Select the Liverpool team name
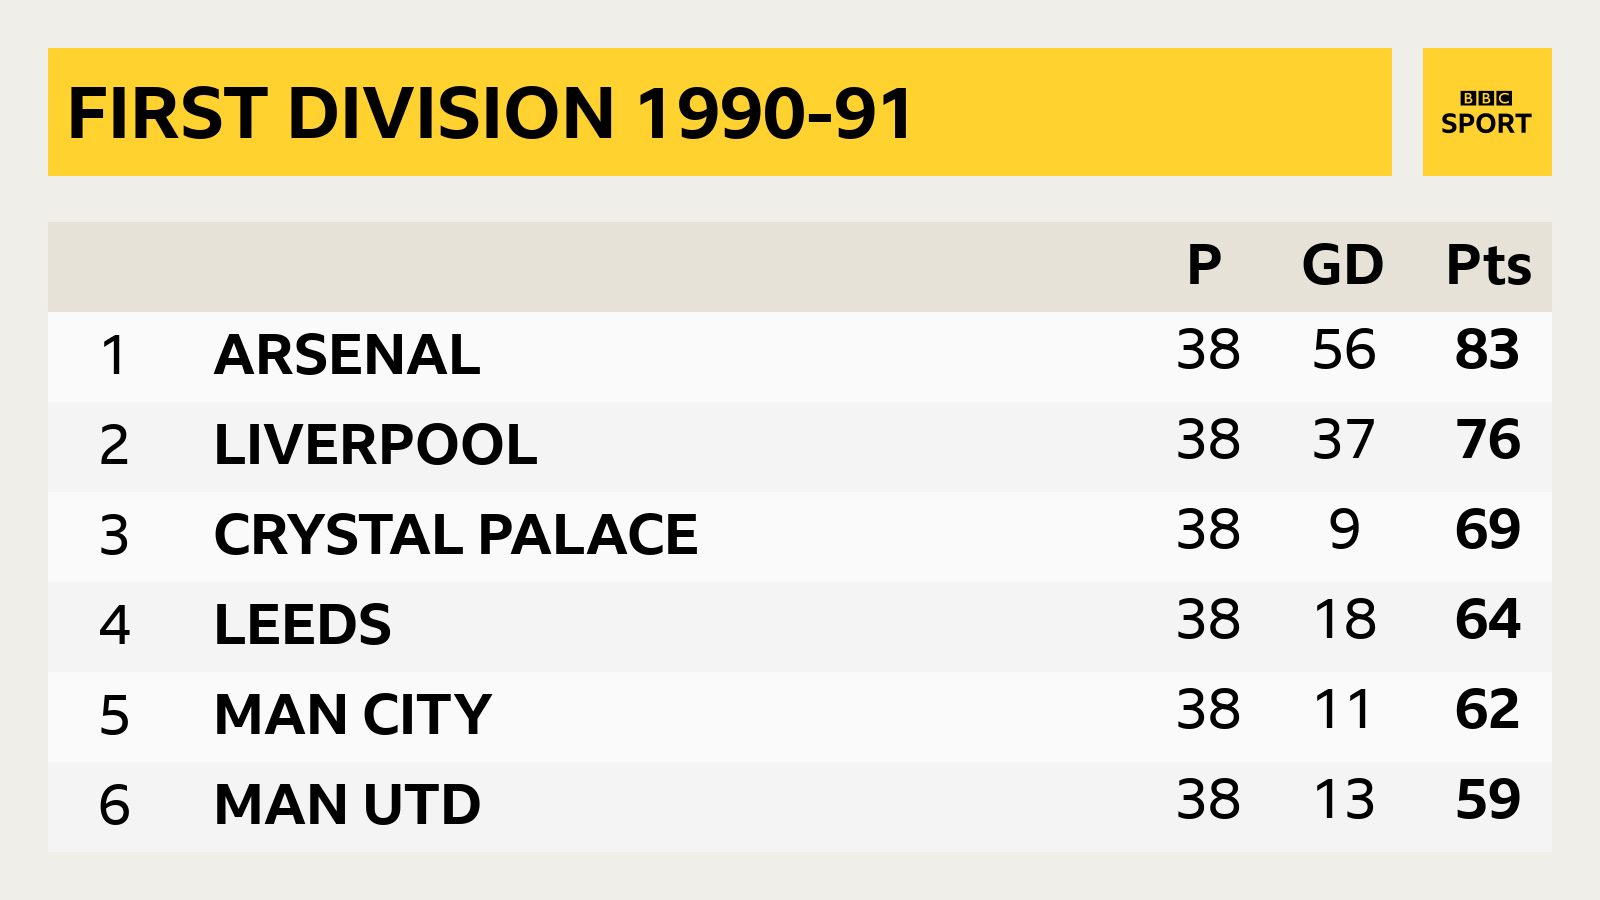 coord(375,445)
